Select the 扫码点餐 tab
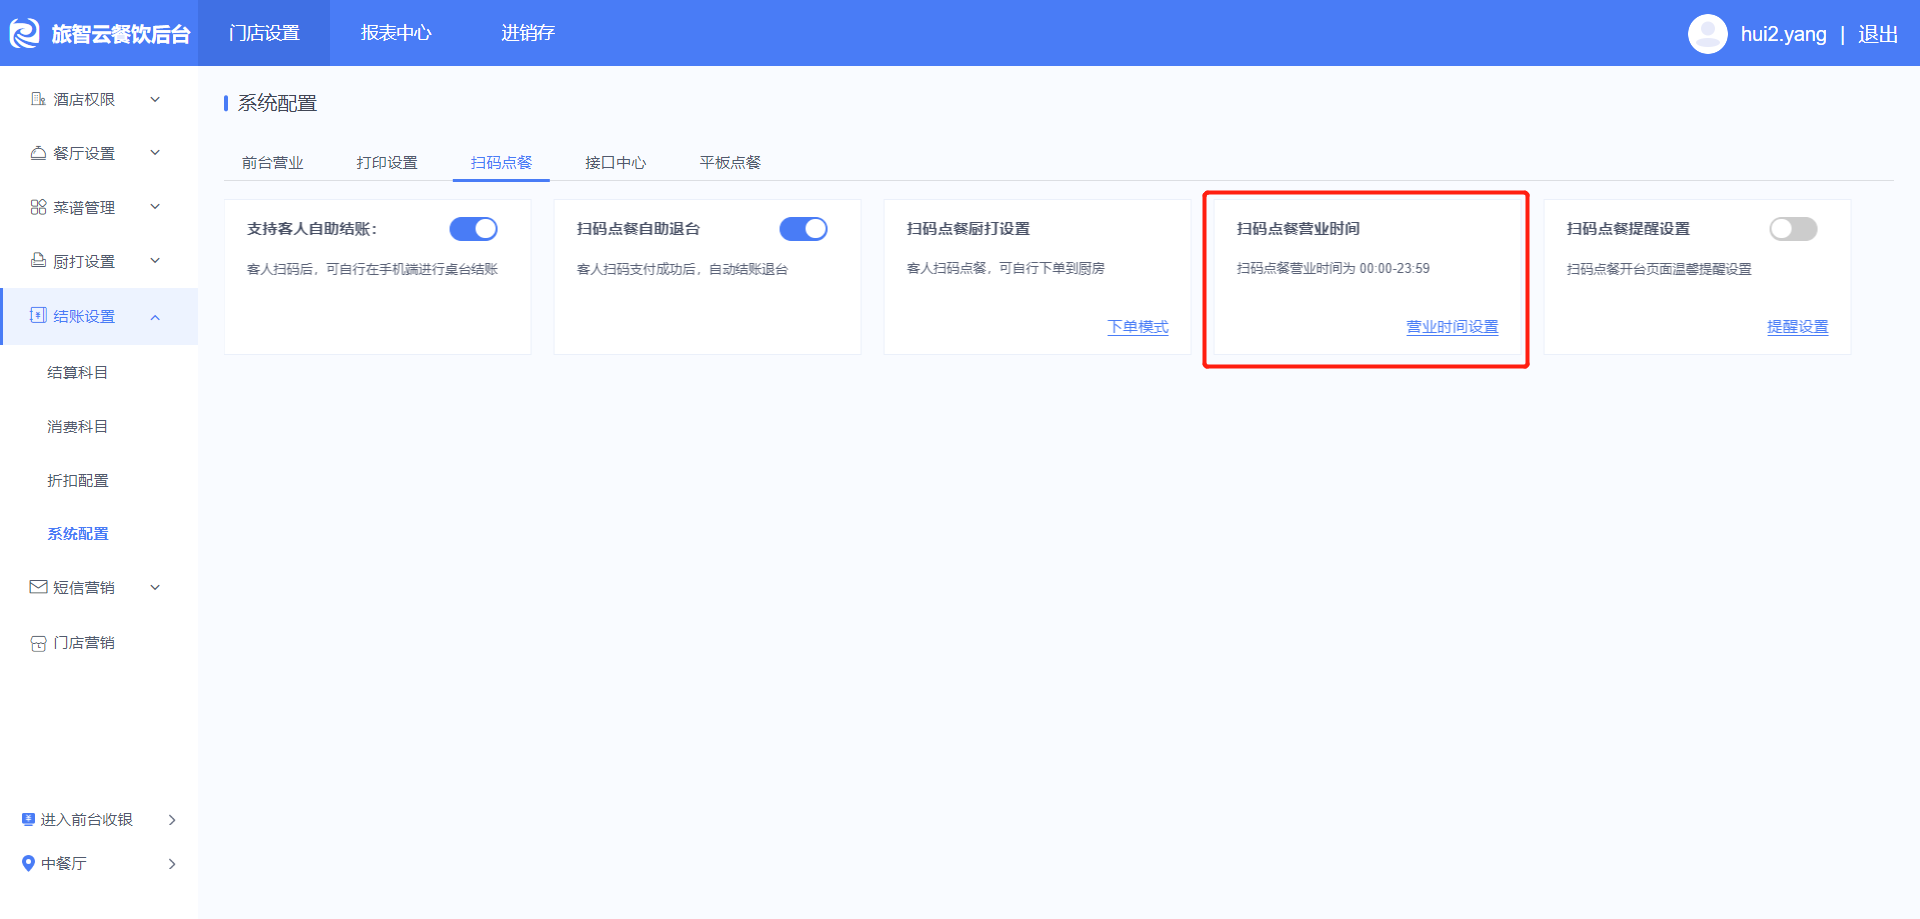This screenshot has height=919, width=1920. tap(501, 162)
